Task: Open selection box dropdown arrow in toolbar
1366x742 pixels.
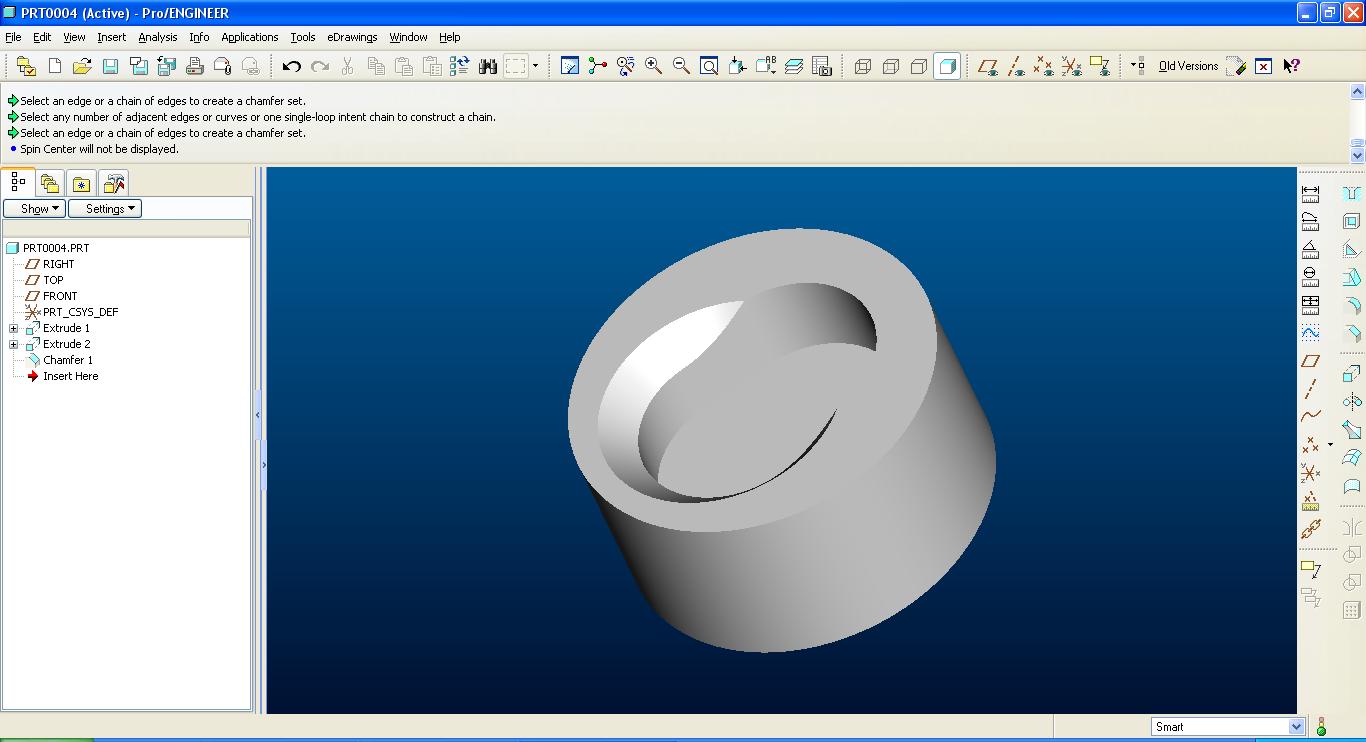Action: 535,66
